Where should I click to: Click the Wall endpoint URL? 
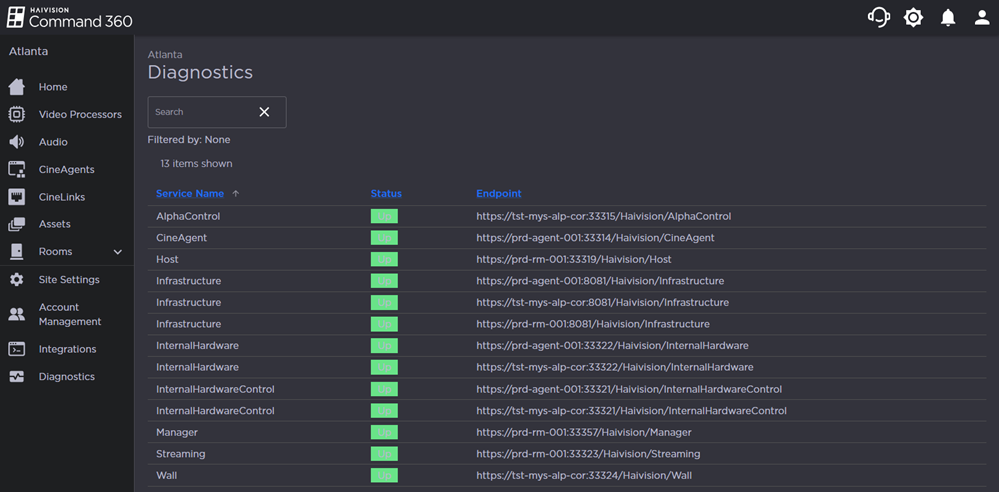(x=584, y=475)
